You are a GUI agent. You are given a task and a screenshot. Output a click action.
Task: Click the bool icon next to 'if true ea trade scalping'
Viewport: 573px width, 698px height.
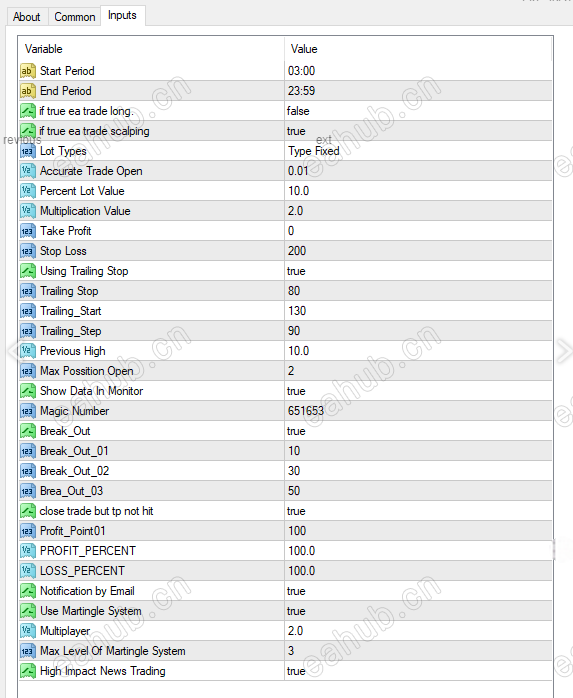click(28, 131)
